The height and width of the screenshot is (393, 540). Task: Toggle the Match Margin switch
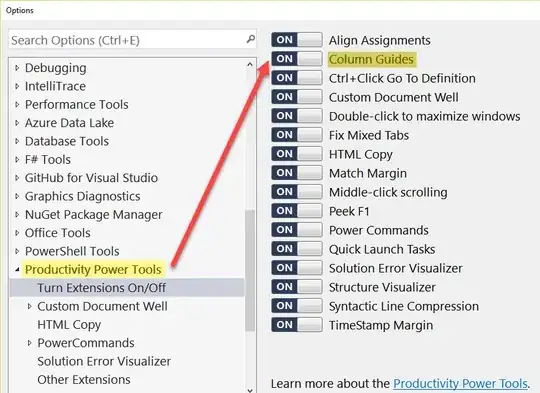297,173
